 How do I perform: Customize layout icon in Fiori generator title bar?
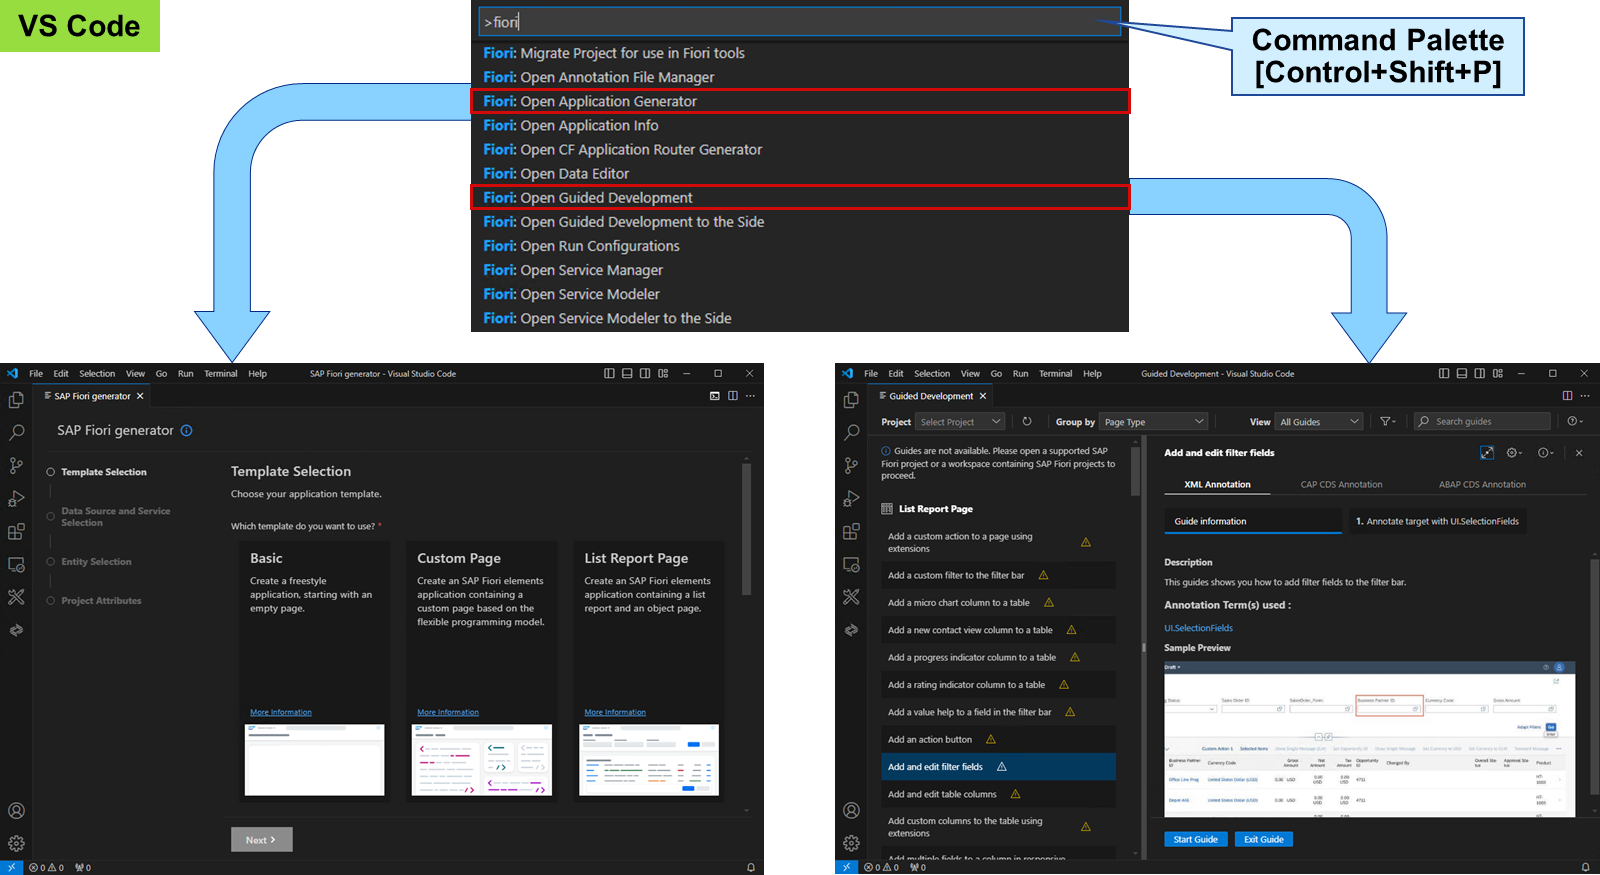[663, 373]
